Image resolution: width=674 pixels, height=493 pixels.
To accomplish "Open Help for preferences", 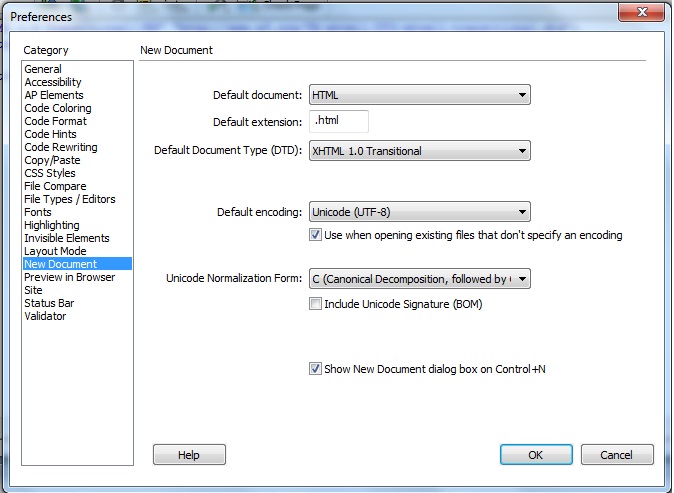I will click(189, 455).
